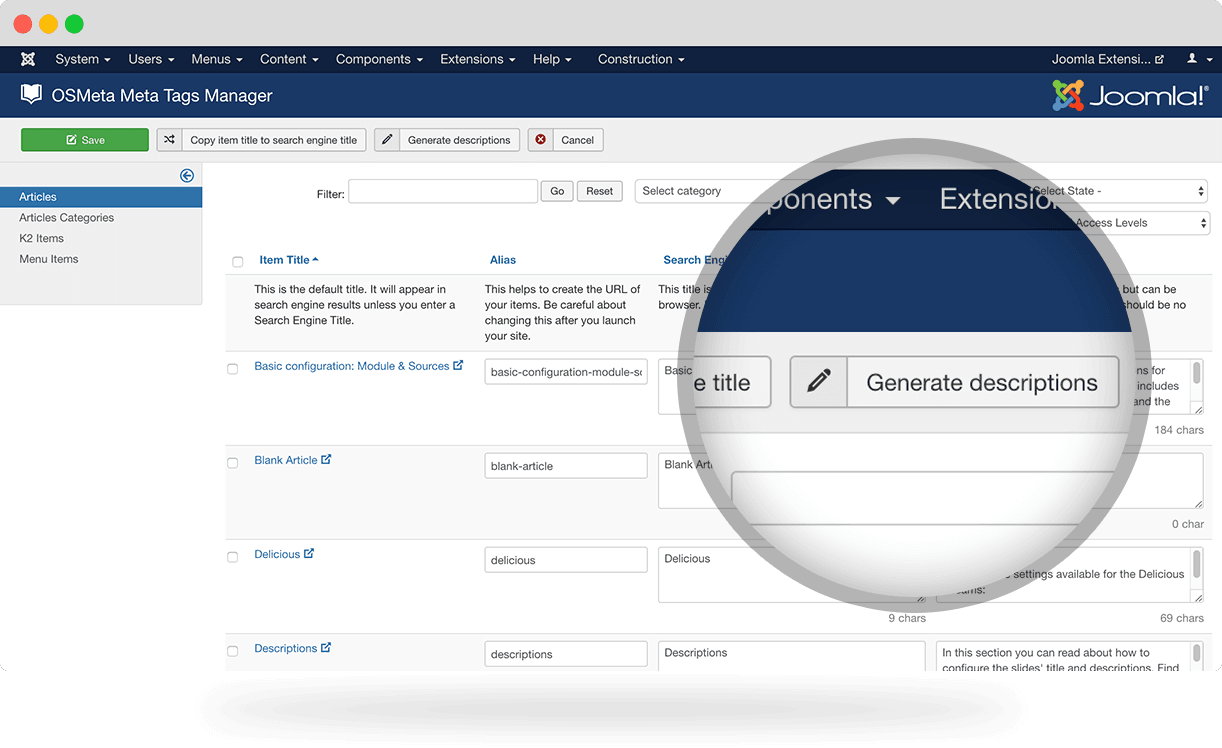Click the shuffle icon on Copy title button

pyautogui.click(x=169, y=140)
